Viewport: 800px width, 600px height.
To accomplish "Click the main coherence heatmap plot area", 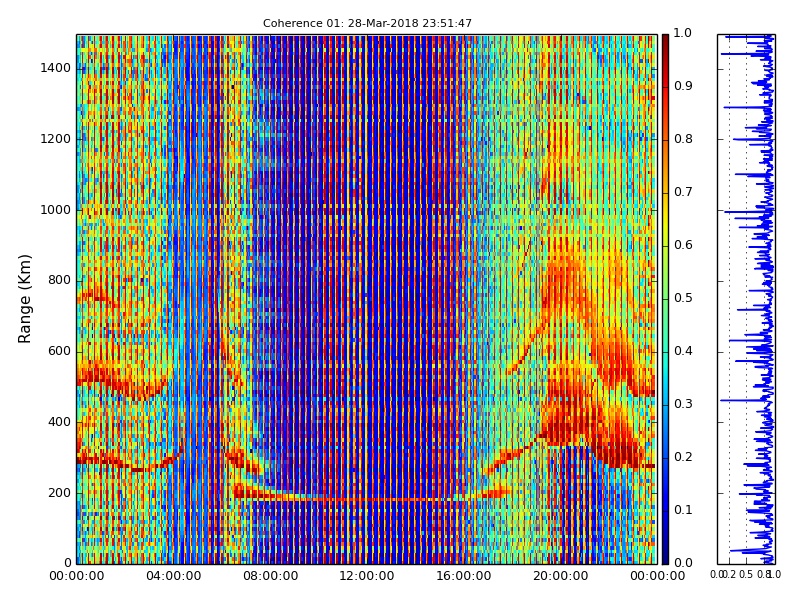I will (367, 299).
